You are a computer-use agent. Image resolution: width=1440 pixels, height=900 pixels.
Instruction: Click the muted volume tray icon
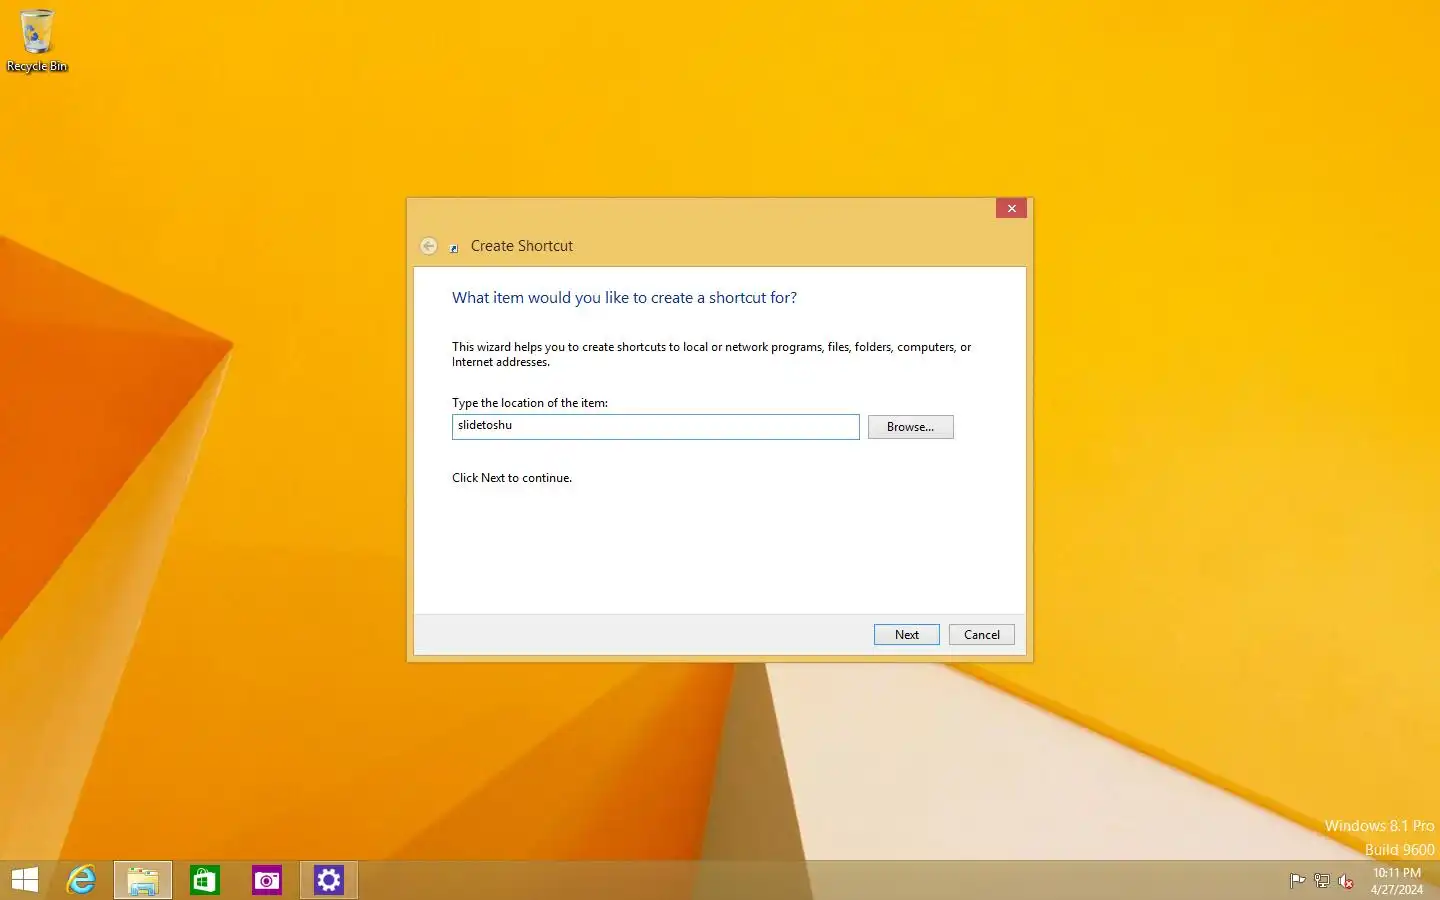[1346, 881]
